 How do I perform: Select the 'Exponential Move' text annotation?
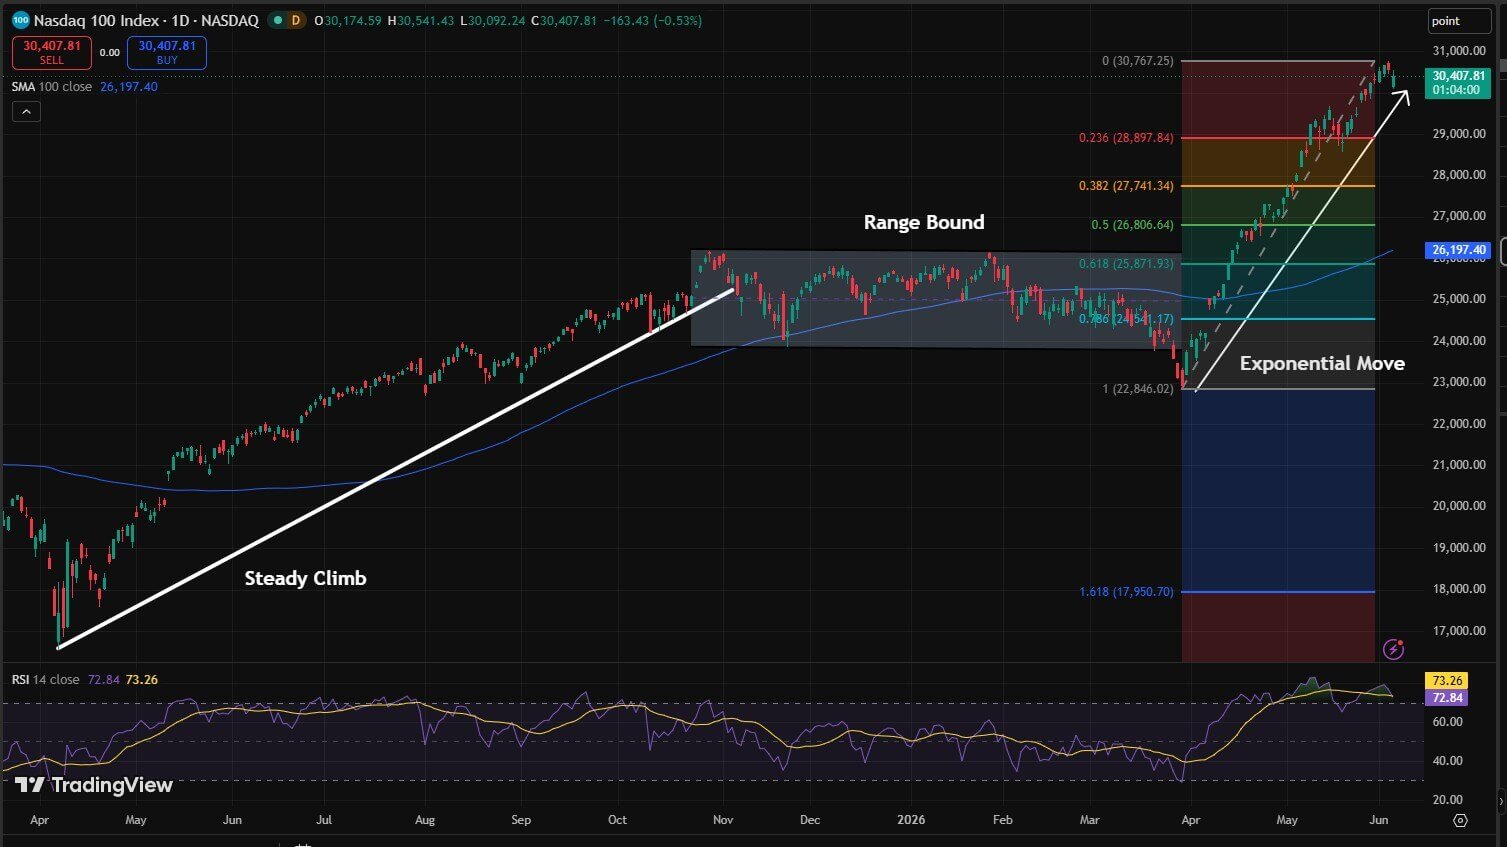1322,363
